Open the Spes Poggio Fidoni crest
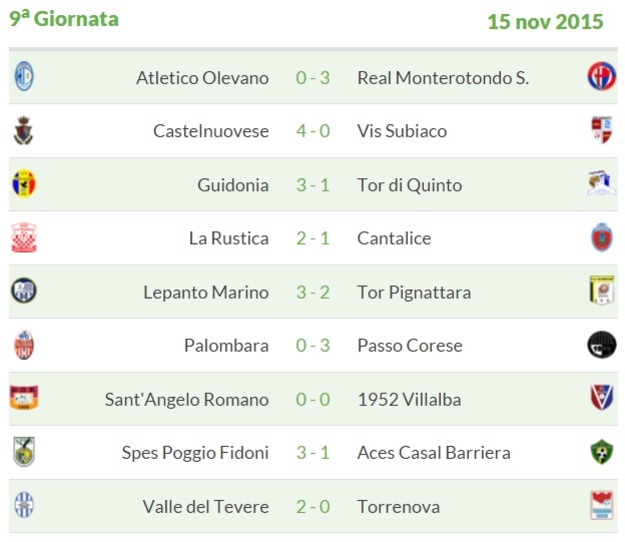 click(24, 452)
